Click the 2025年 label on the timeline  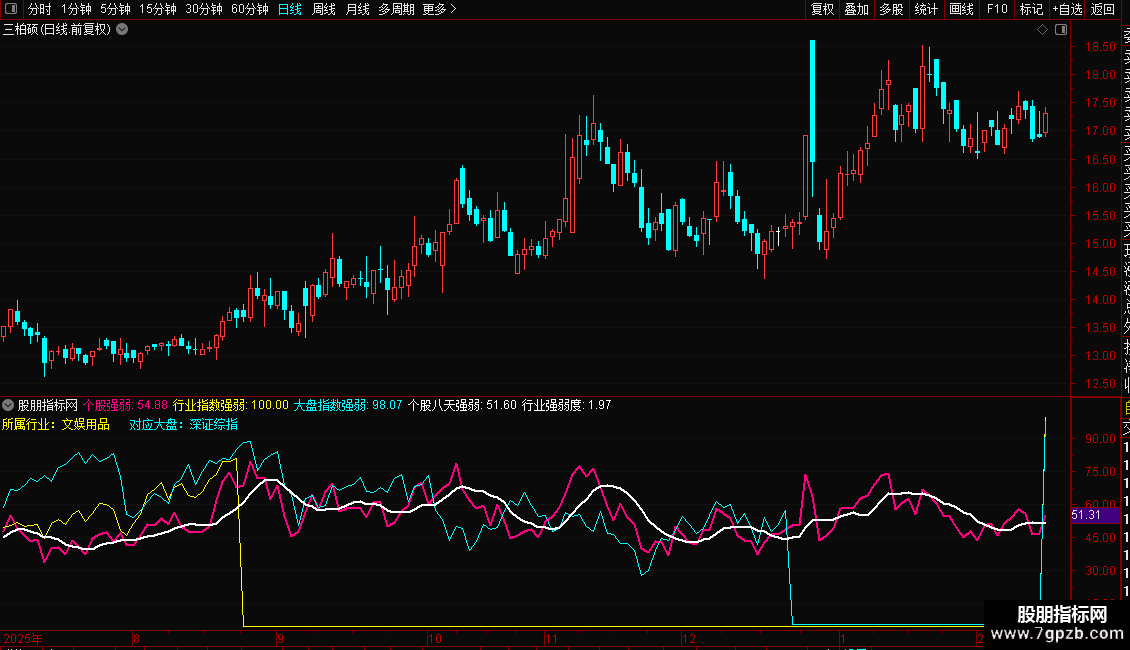(x=23, y=638)
